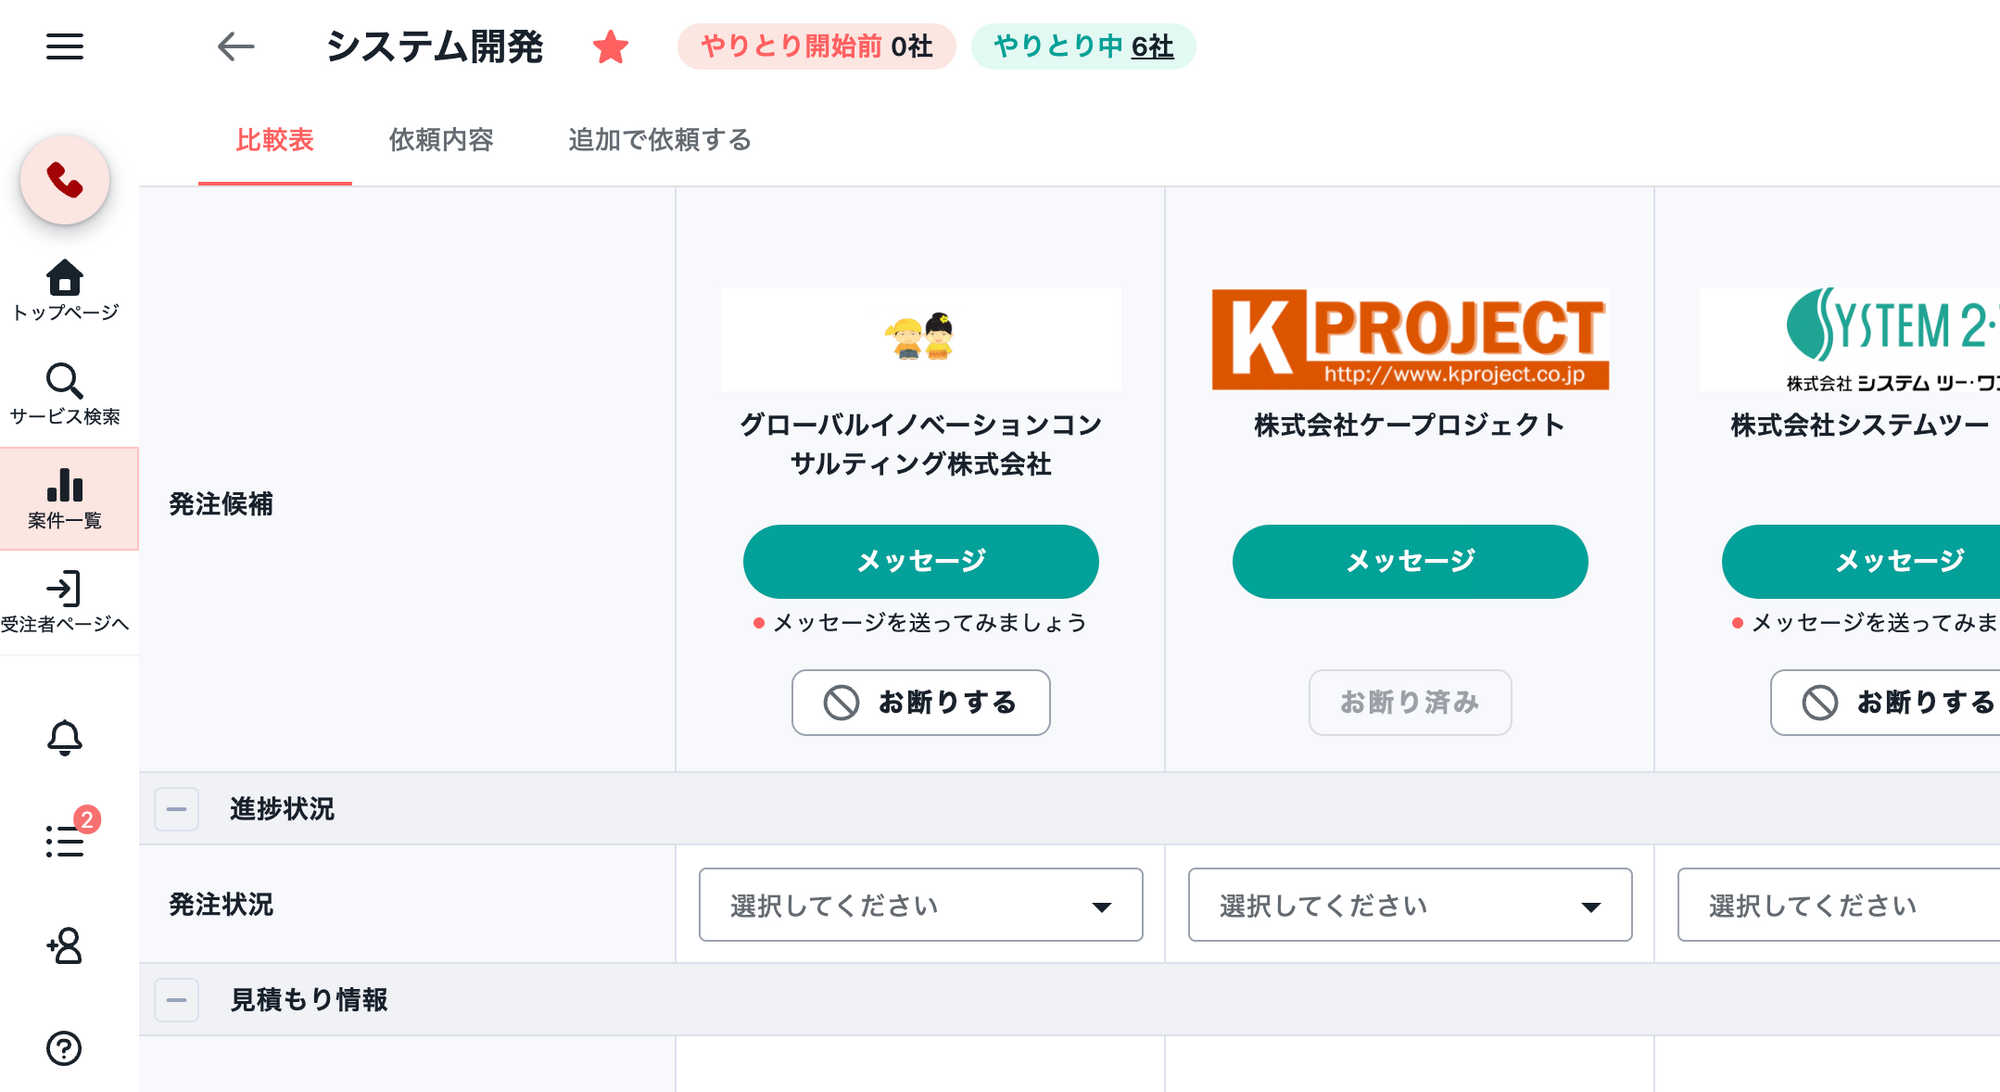Open 発注状況 dropdown for グローバルイノベーション
This screenshot has height=1092, width=2000.
point(920,905)
